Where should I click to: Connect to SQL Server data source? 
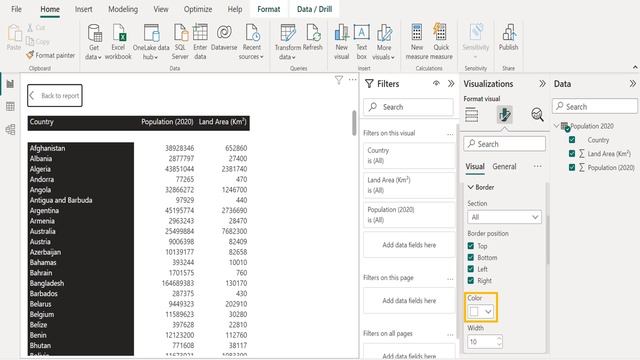(180, 42)
